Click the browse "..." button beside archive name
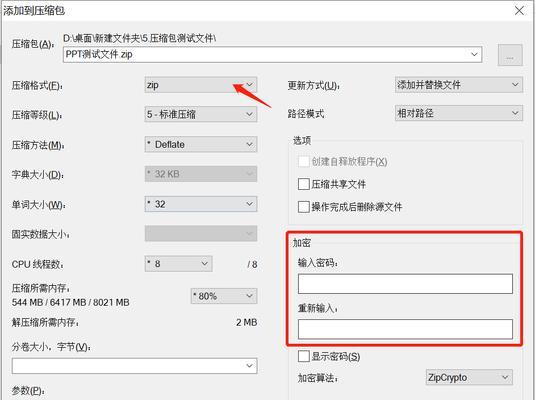 click(510, 55)
